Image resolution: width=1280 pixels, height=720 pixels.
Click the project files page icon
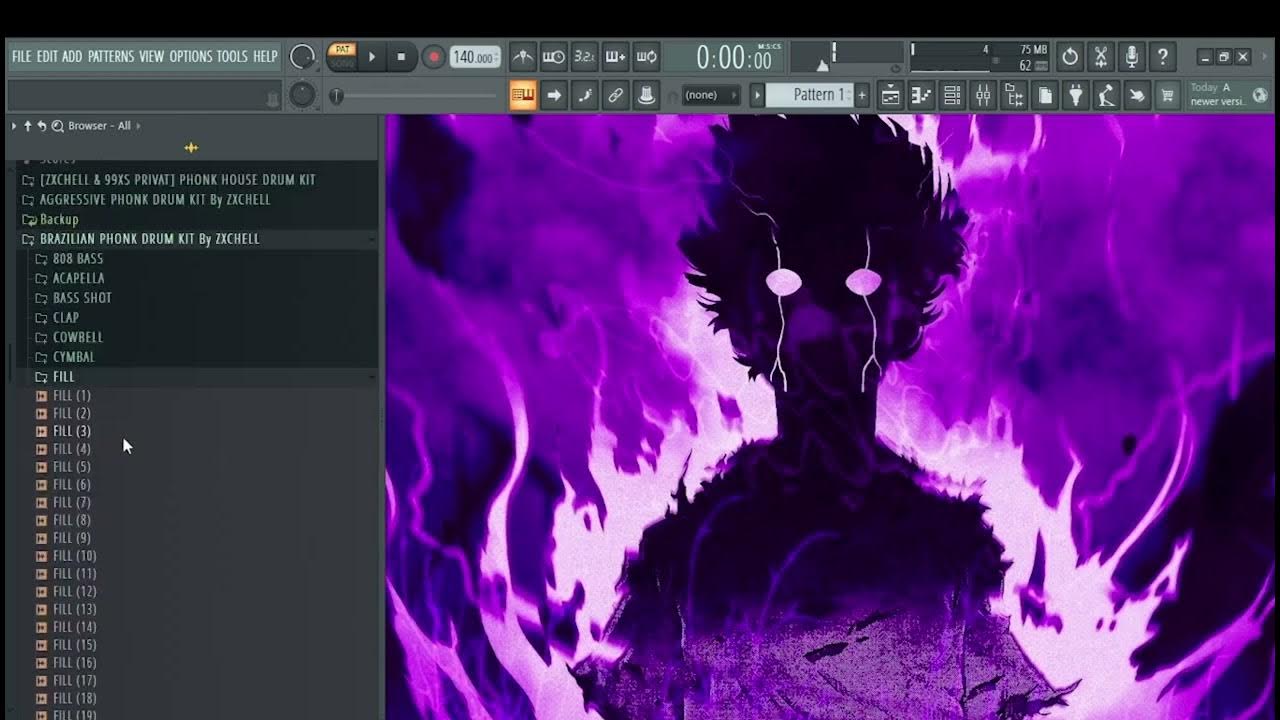click(1045, 96)
